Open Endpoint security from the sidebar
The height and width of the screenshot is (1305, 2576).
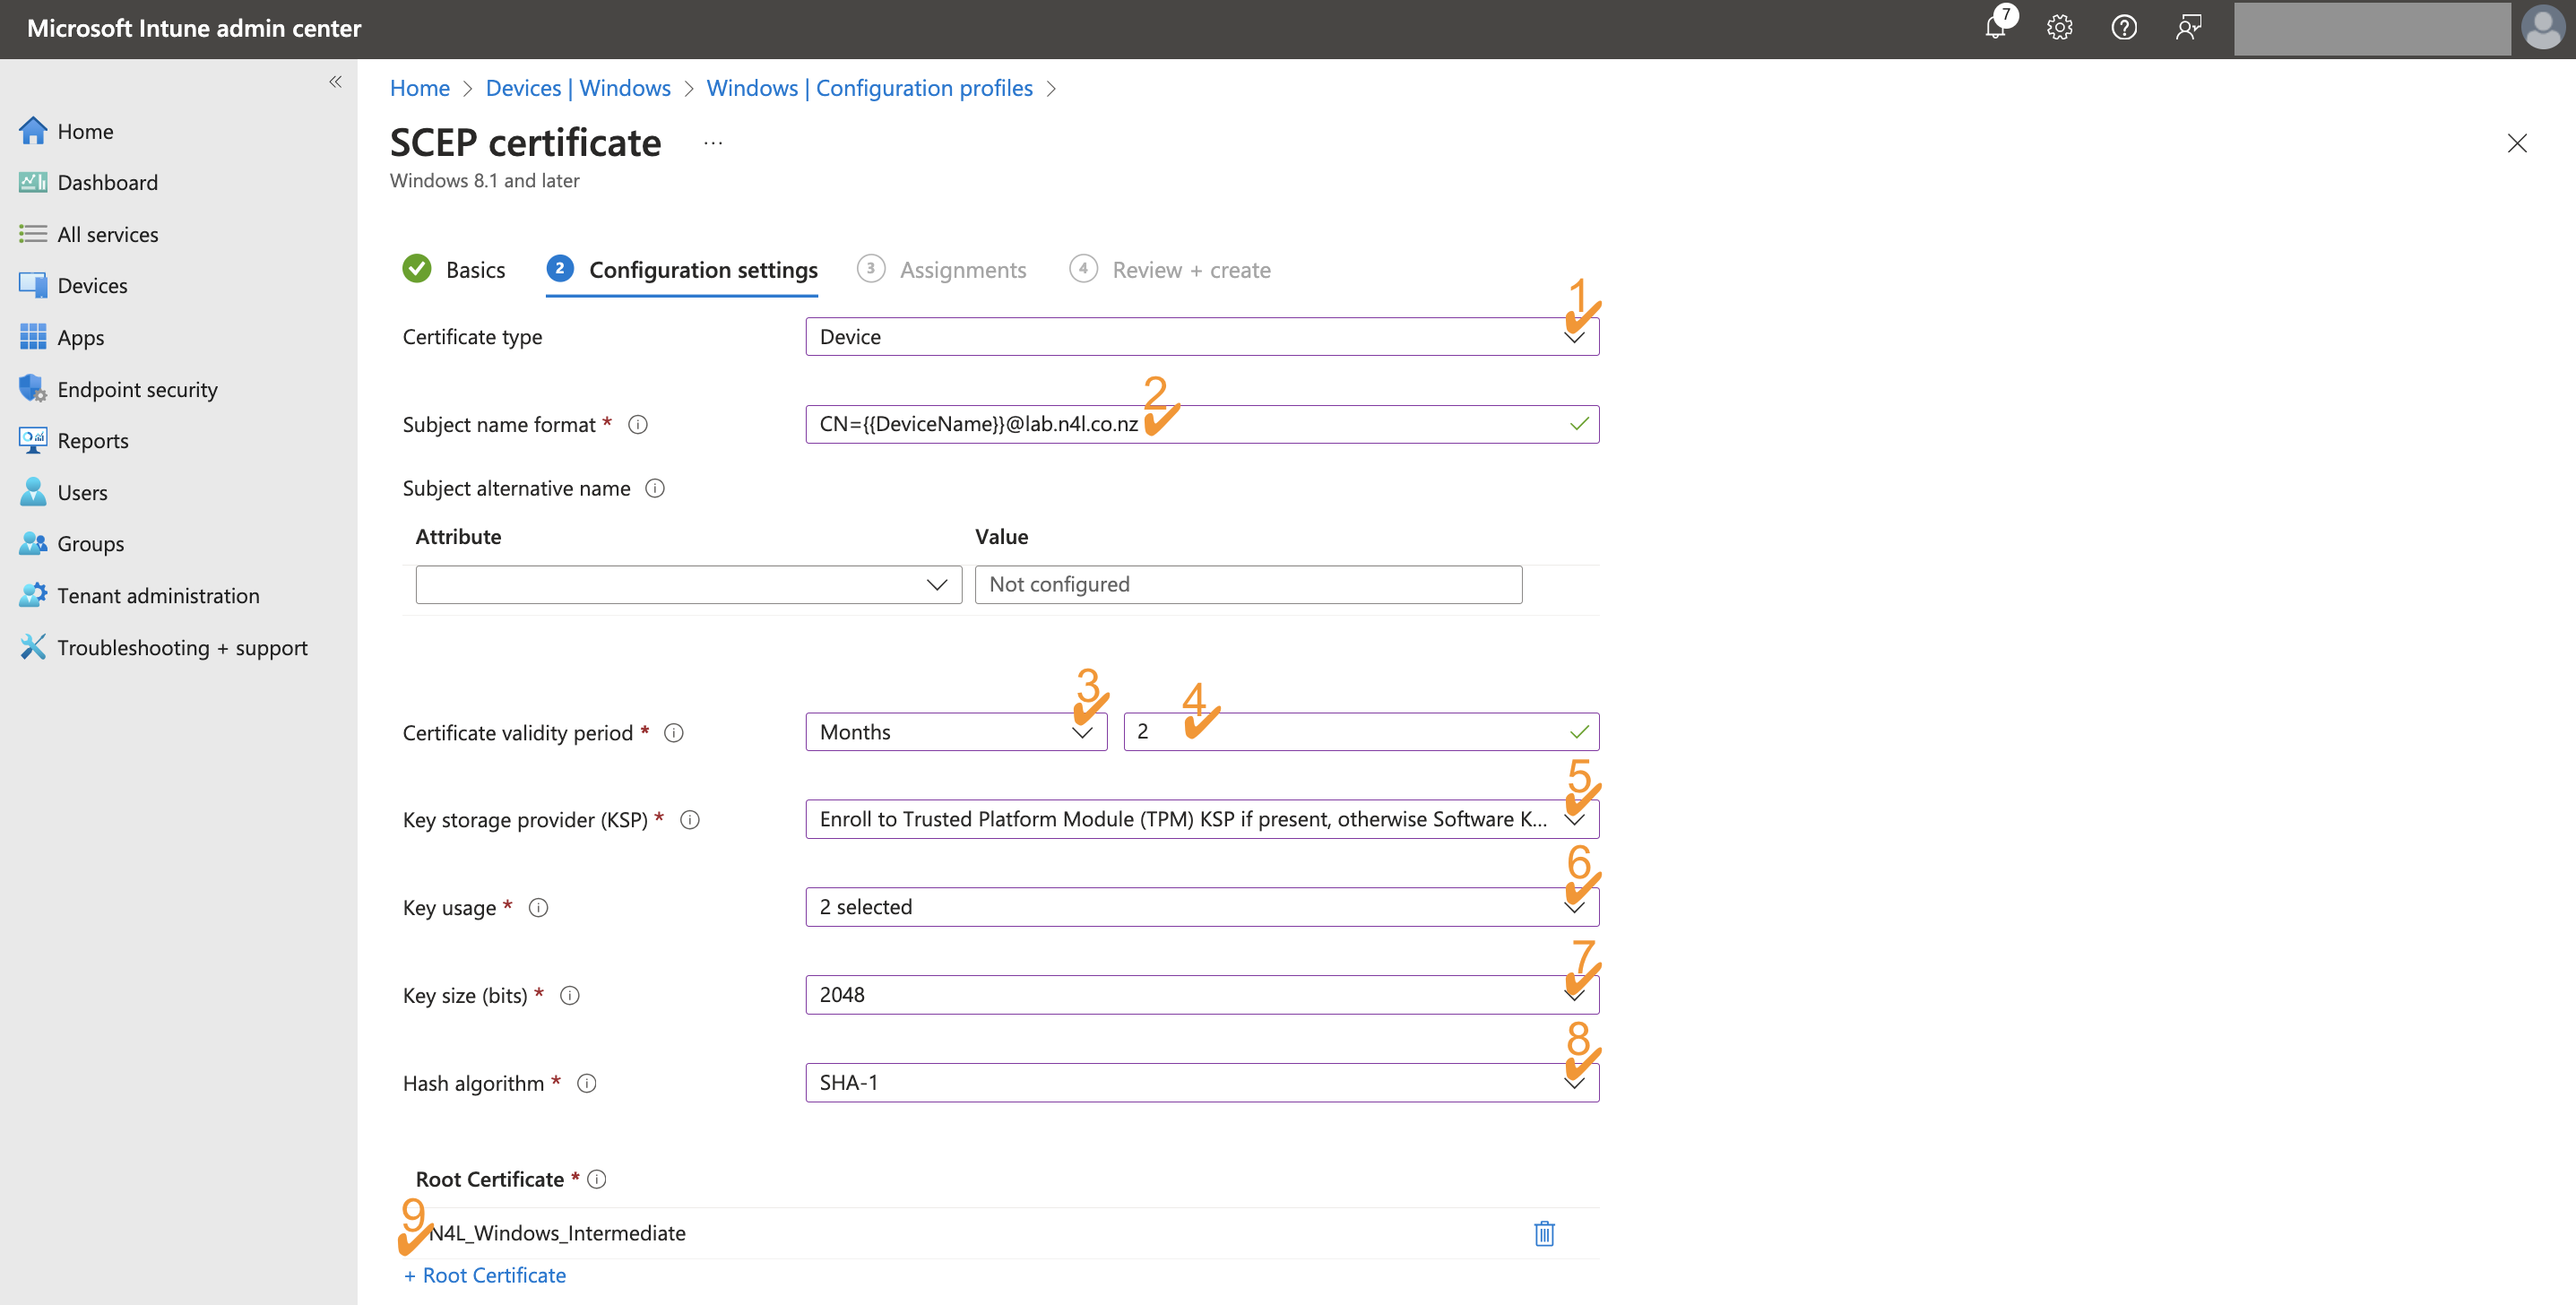[x=137, y=389]
